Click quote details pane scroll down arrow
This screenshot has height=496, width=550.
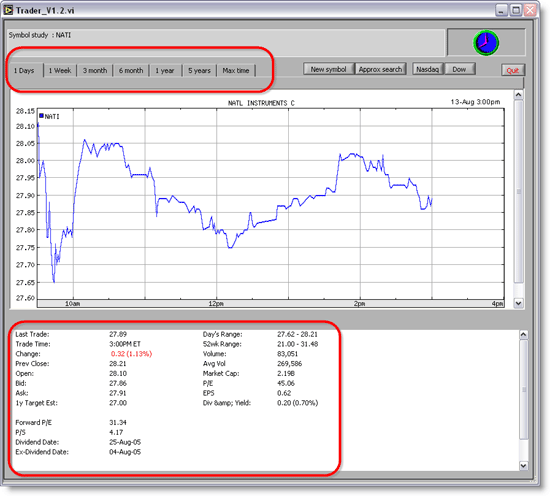coord(523,465)
